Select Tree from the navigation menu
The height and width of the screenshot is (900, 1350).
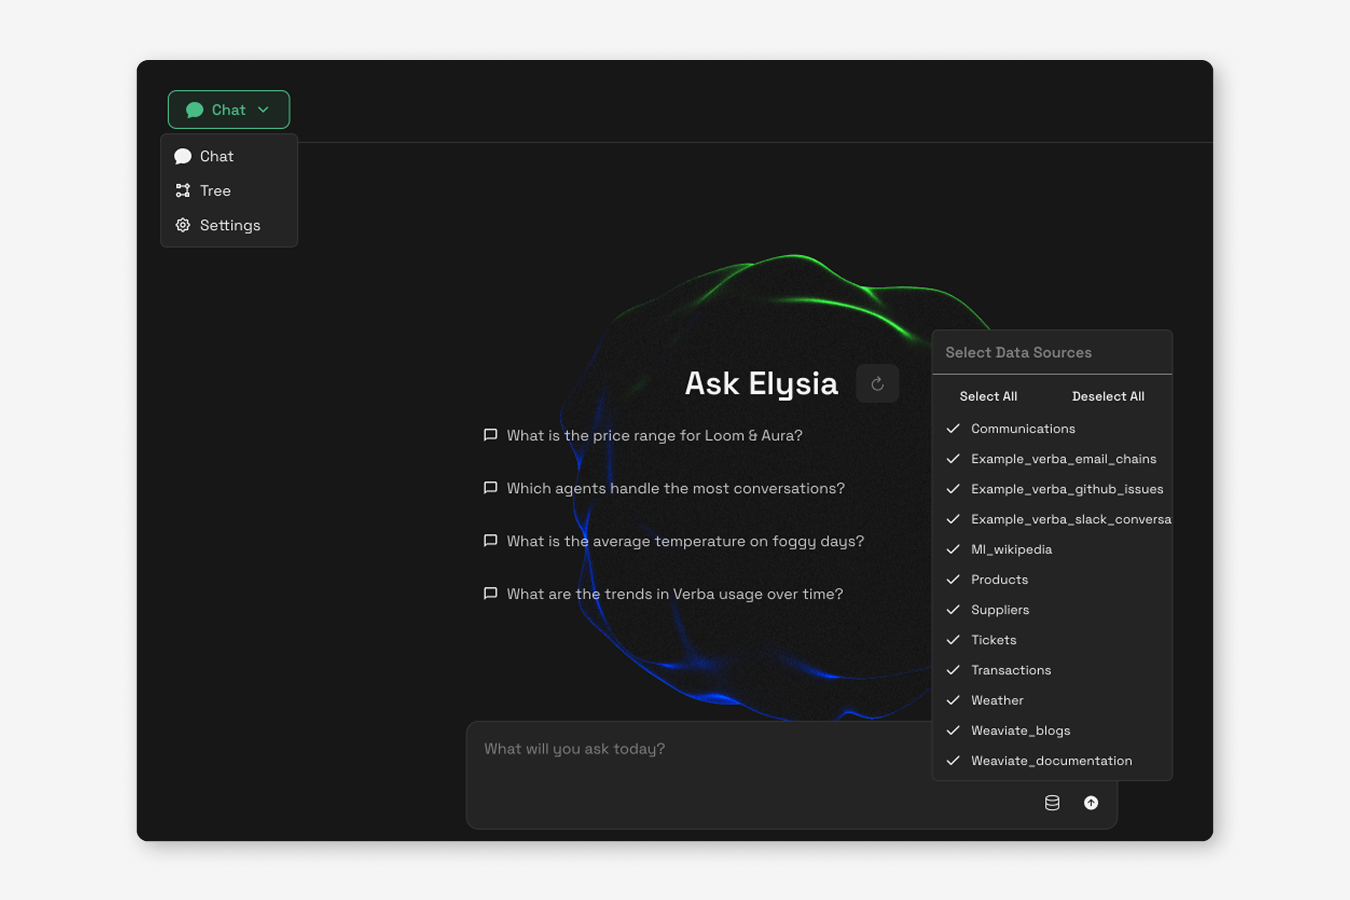pyautogui.click(x=214, y=190)
